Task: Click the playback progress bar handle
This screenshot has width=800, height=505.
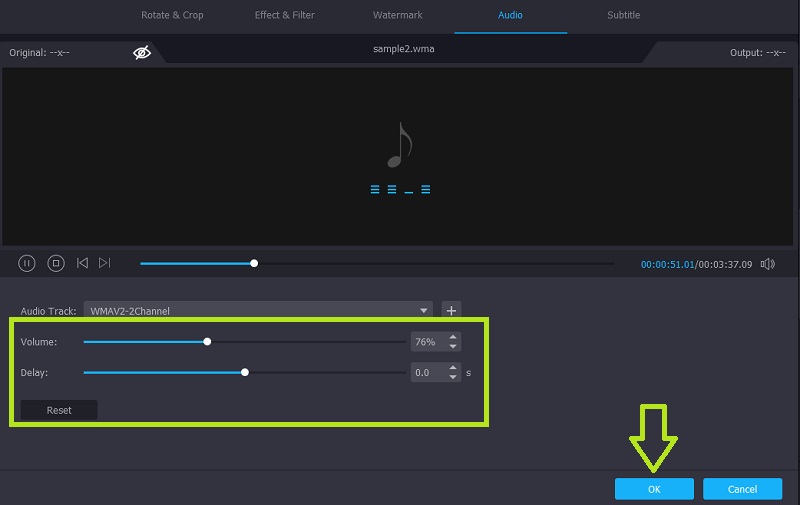Action: click(x=254, y=263)
